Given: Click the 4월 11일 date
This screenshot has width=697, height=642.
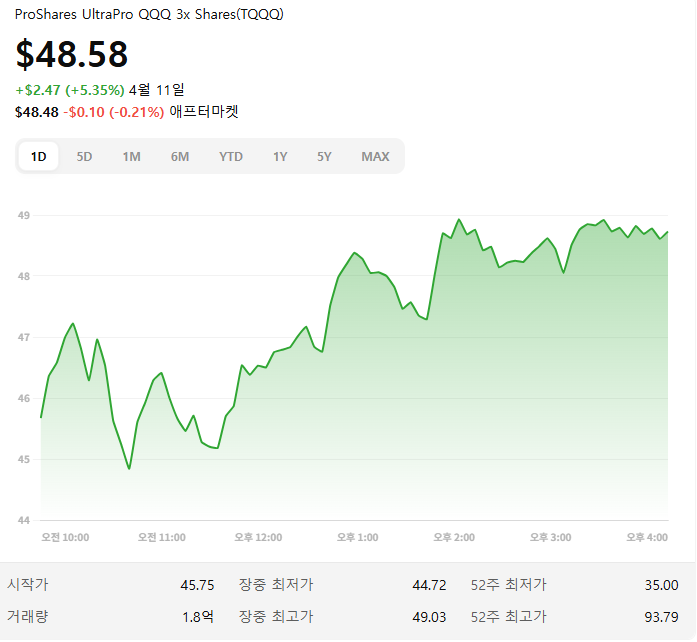Looking at the screenshot, I should click(156, 90).
